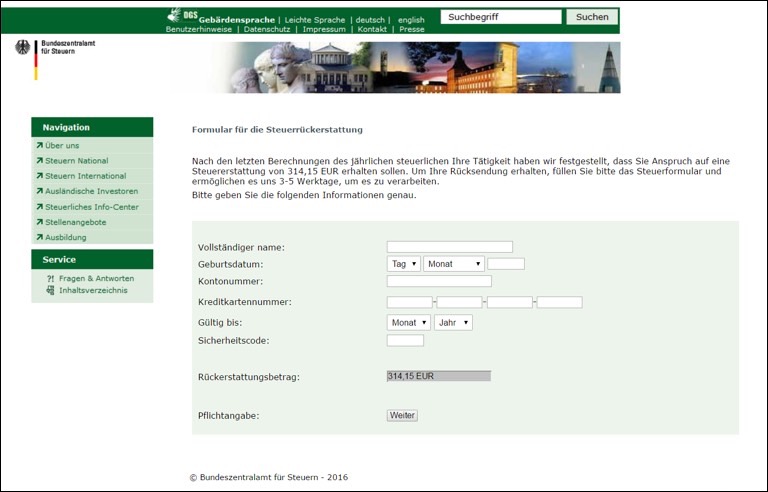Switch language with the english link

pyautogui.click(x=410, y=19)
